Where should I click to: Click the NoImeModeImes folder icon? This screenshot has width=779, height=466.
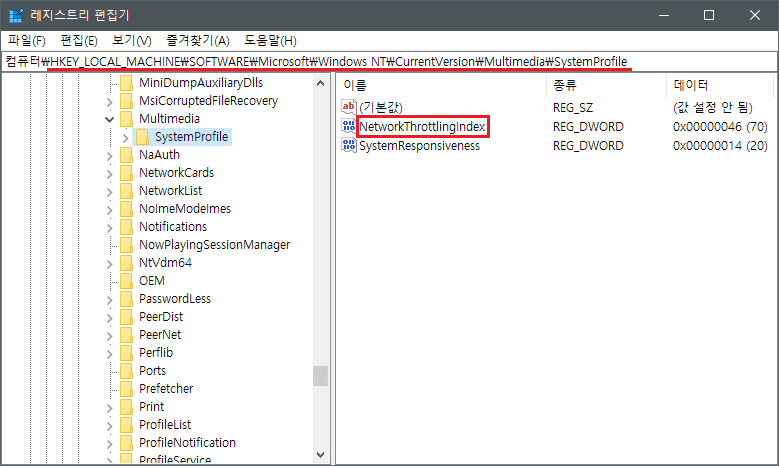[x=127, y=209]
